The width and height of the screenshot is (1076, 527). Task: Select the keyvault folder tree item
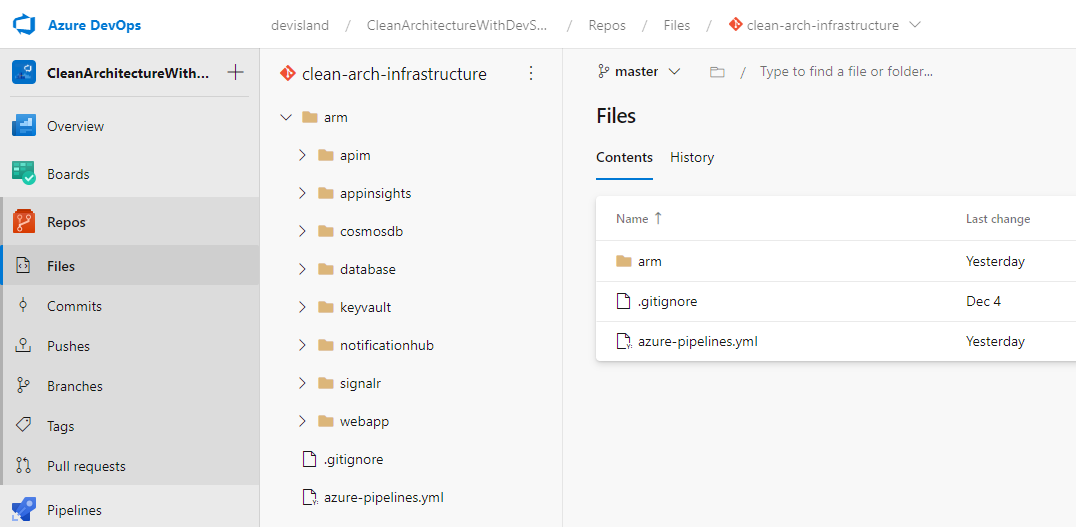411,307
